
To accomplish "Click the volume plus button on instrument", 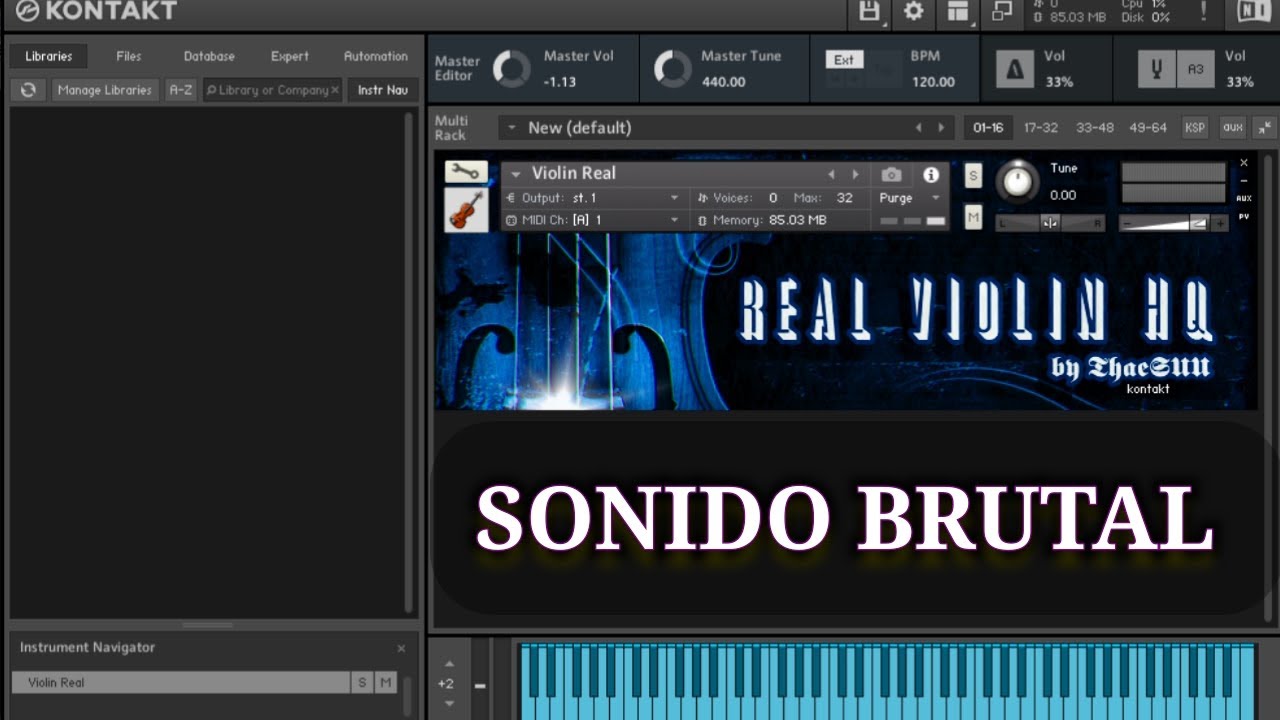I will (x=1220, y=223).
